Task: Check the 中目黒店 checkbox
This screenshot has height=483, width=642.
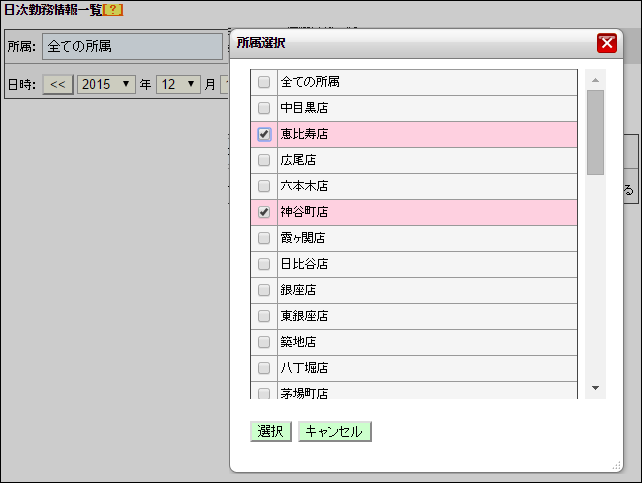Action: tap(264, 108)
